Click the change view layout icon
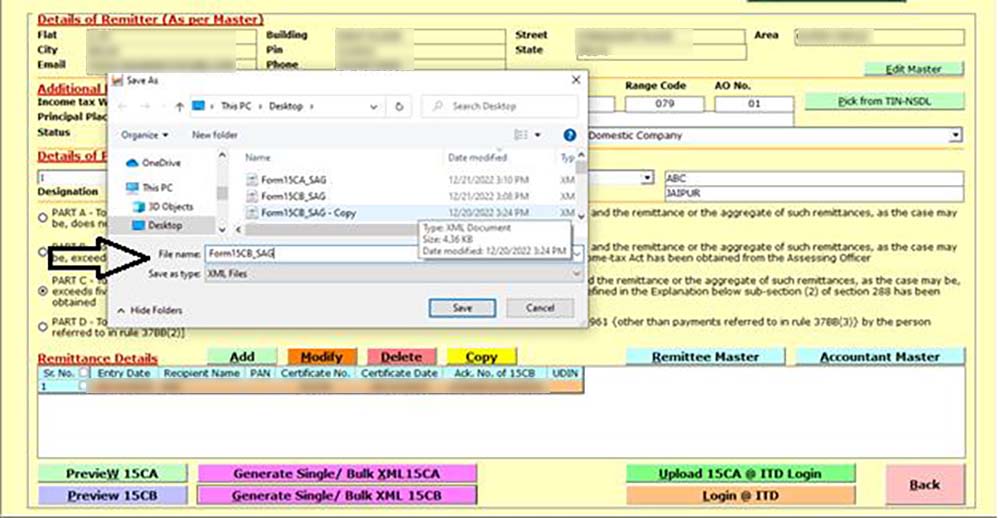Screen dimensions: 1000x518 click(521, 134)
